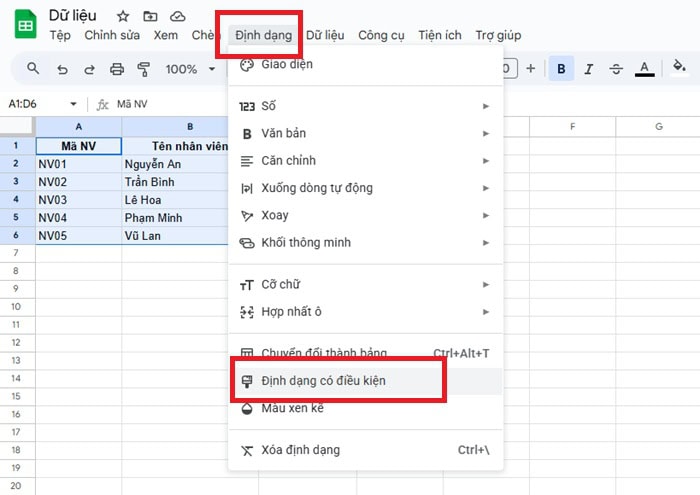Click the print icon

coord(116,69)
